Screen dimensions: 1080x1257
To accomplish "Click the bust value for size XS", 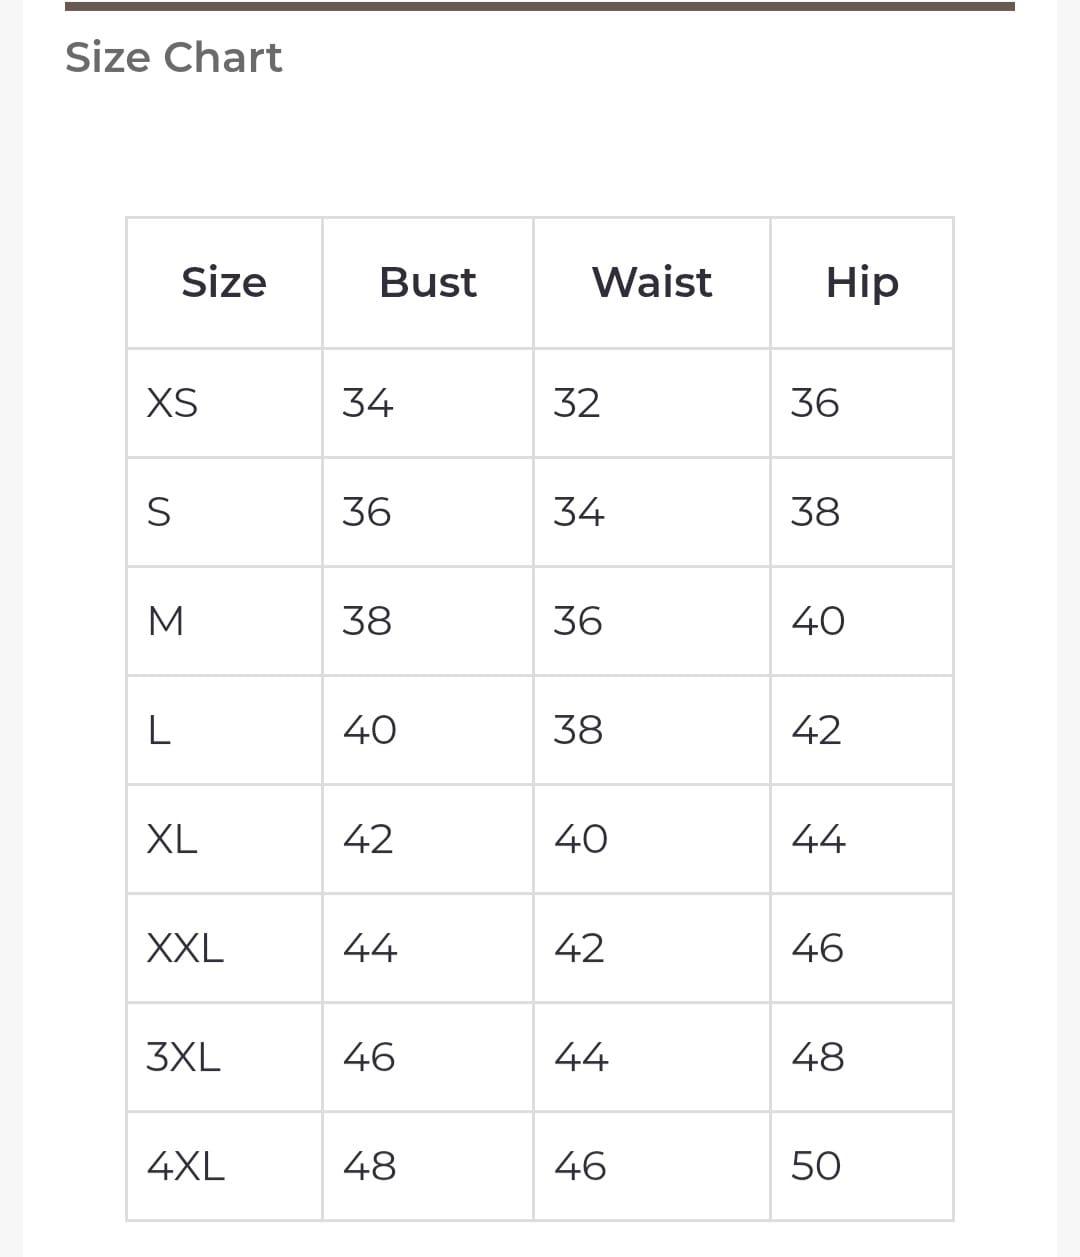I will 368,403.
